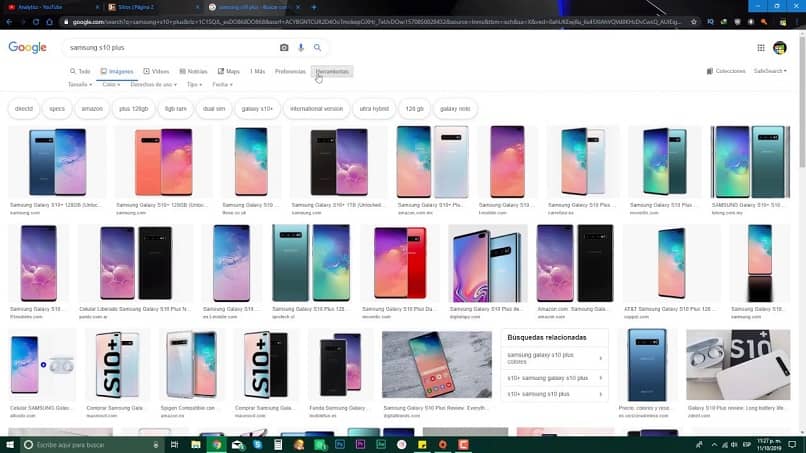Open the Google account avatar
The width and height of the screenshot is (806, 453).
(780, 48)
